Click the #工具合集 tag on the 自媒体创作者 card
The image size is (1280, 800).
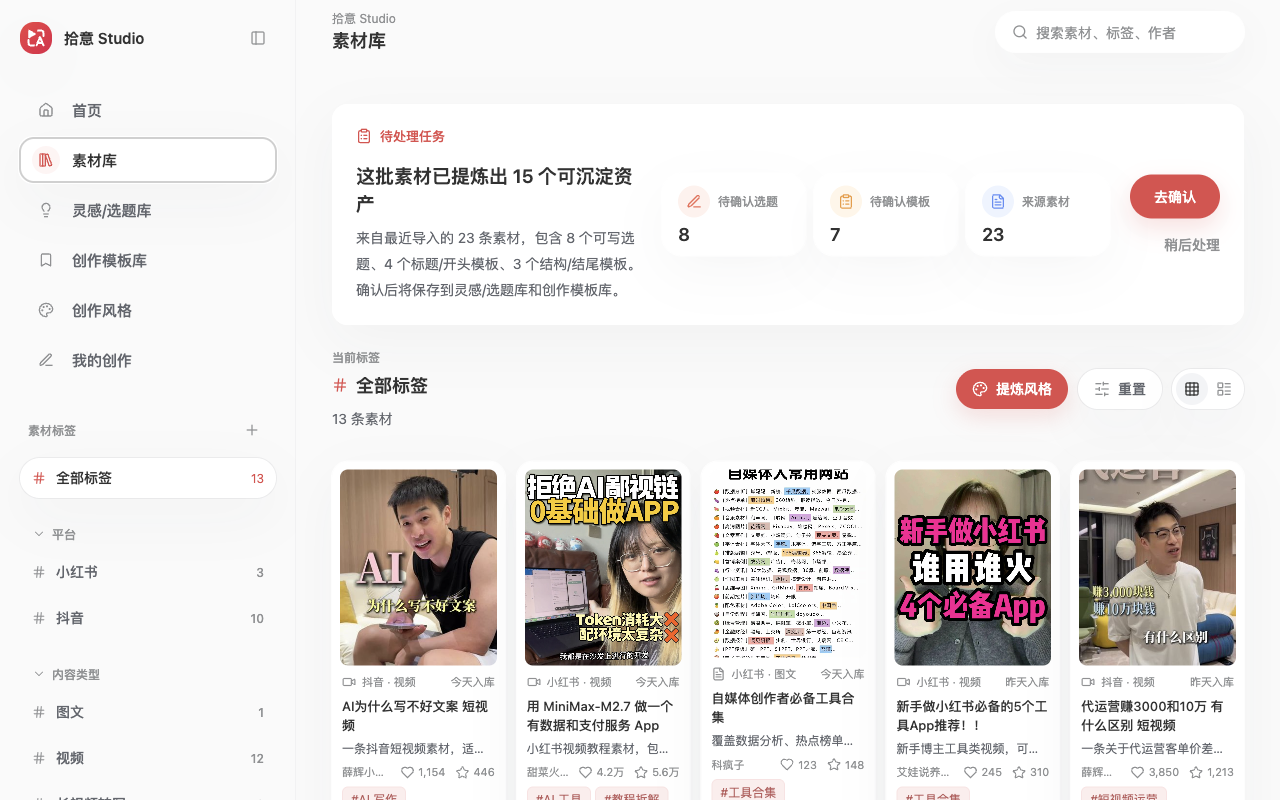click(748, 792)
